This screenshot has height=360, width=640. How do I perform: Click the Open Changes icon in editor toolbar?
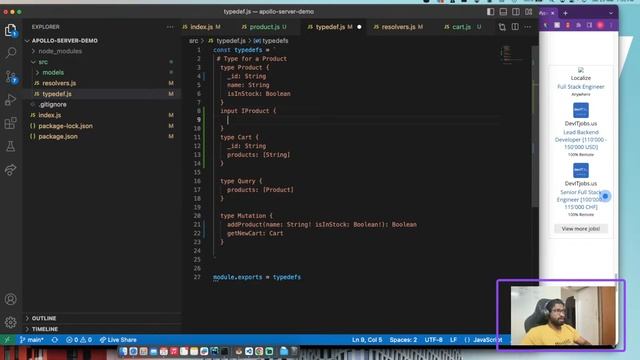coord(502,27)
